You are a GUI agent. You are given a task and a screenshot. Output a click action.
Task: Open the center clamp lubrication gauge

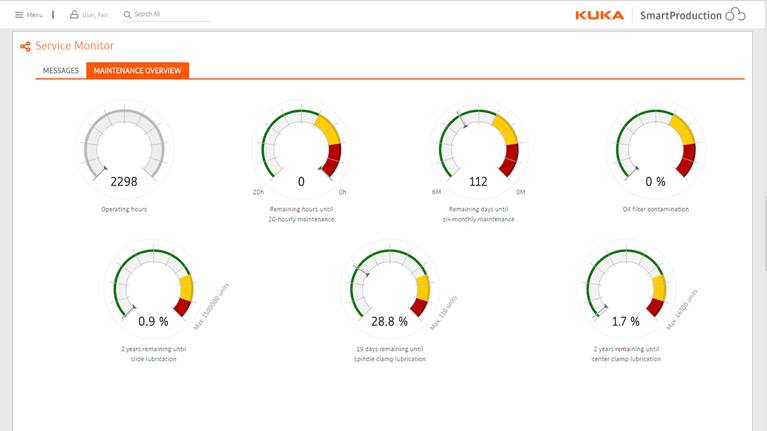coord(625,290)
